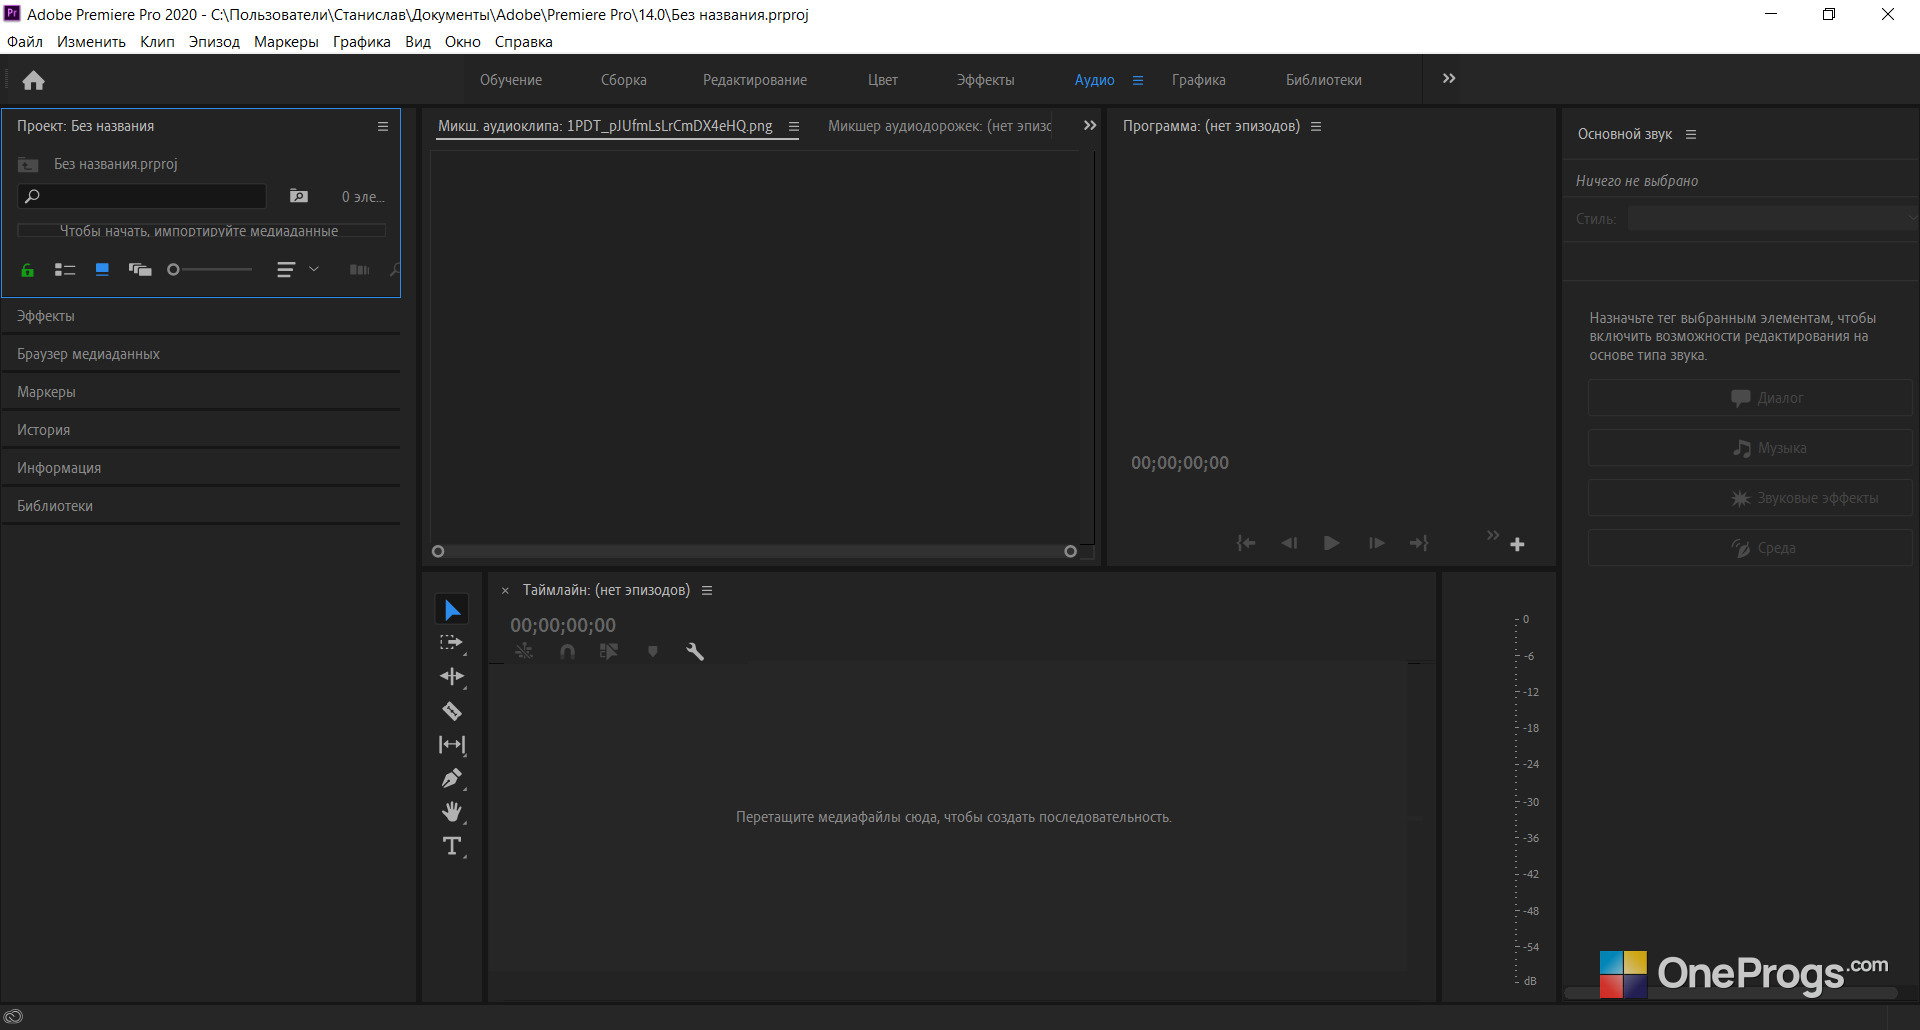Close the Timeline panel tab
Viewport: 1920px width, 1030px height.
pos(505,591)
